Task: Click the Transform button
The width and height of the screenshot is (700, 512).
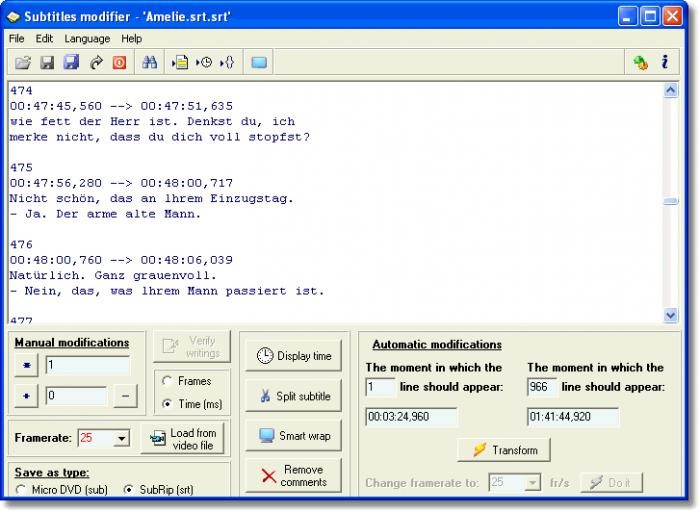Action: [x=504, y=450]
